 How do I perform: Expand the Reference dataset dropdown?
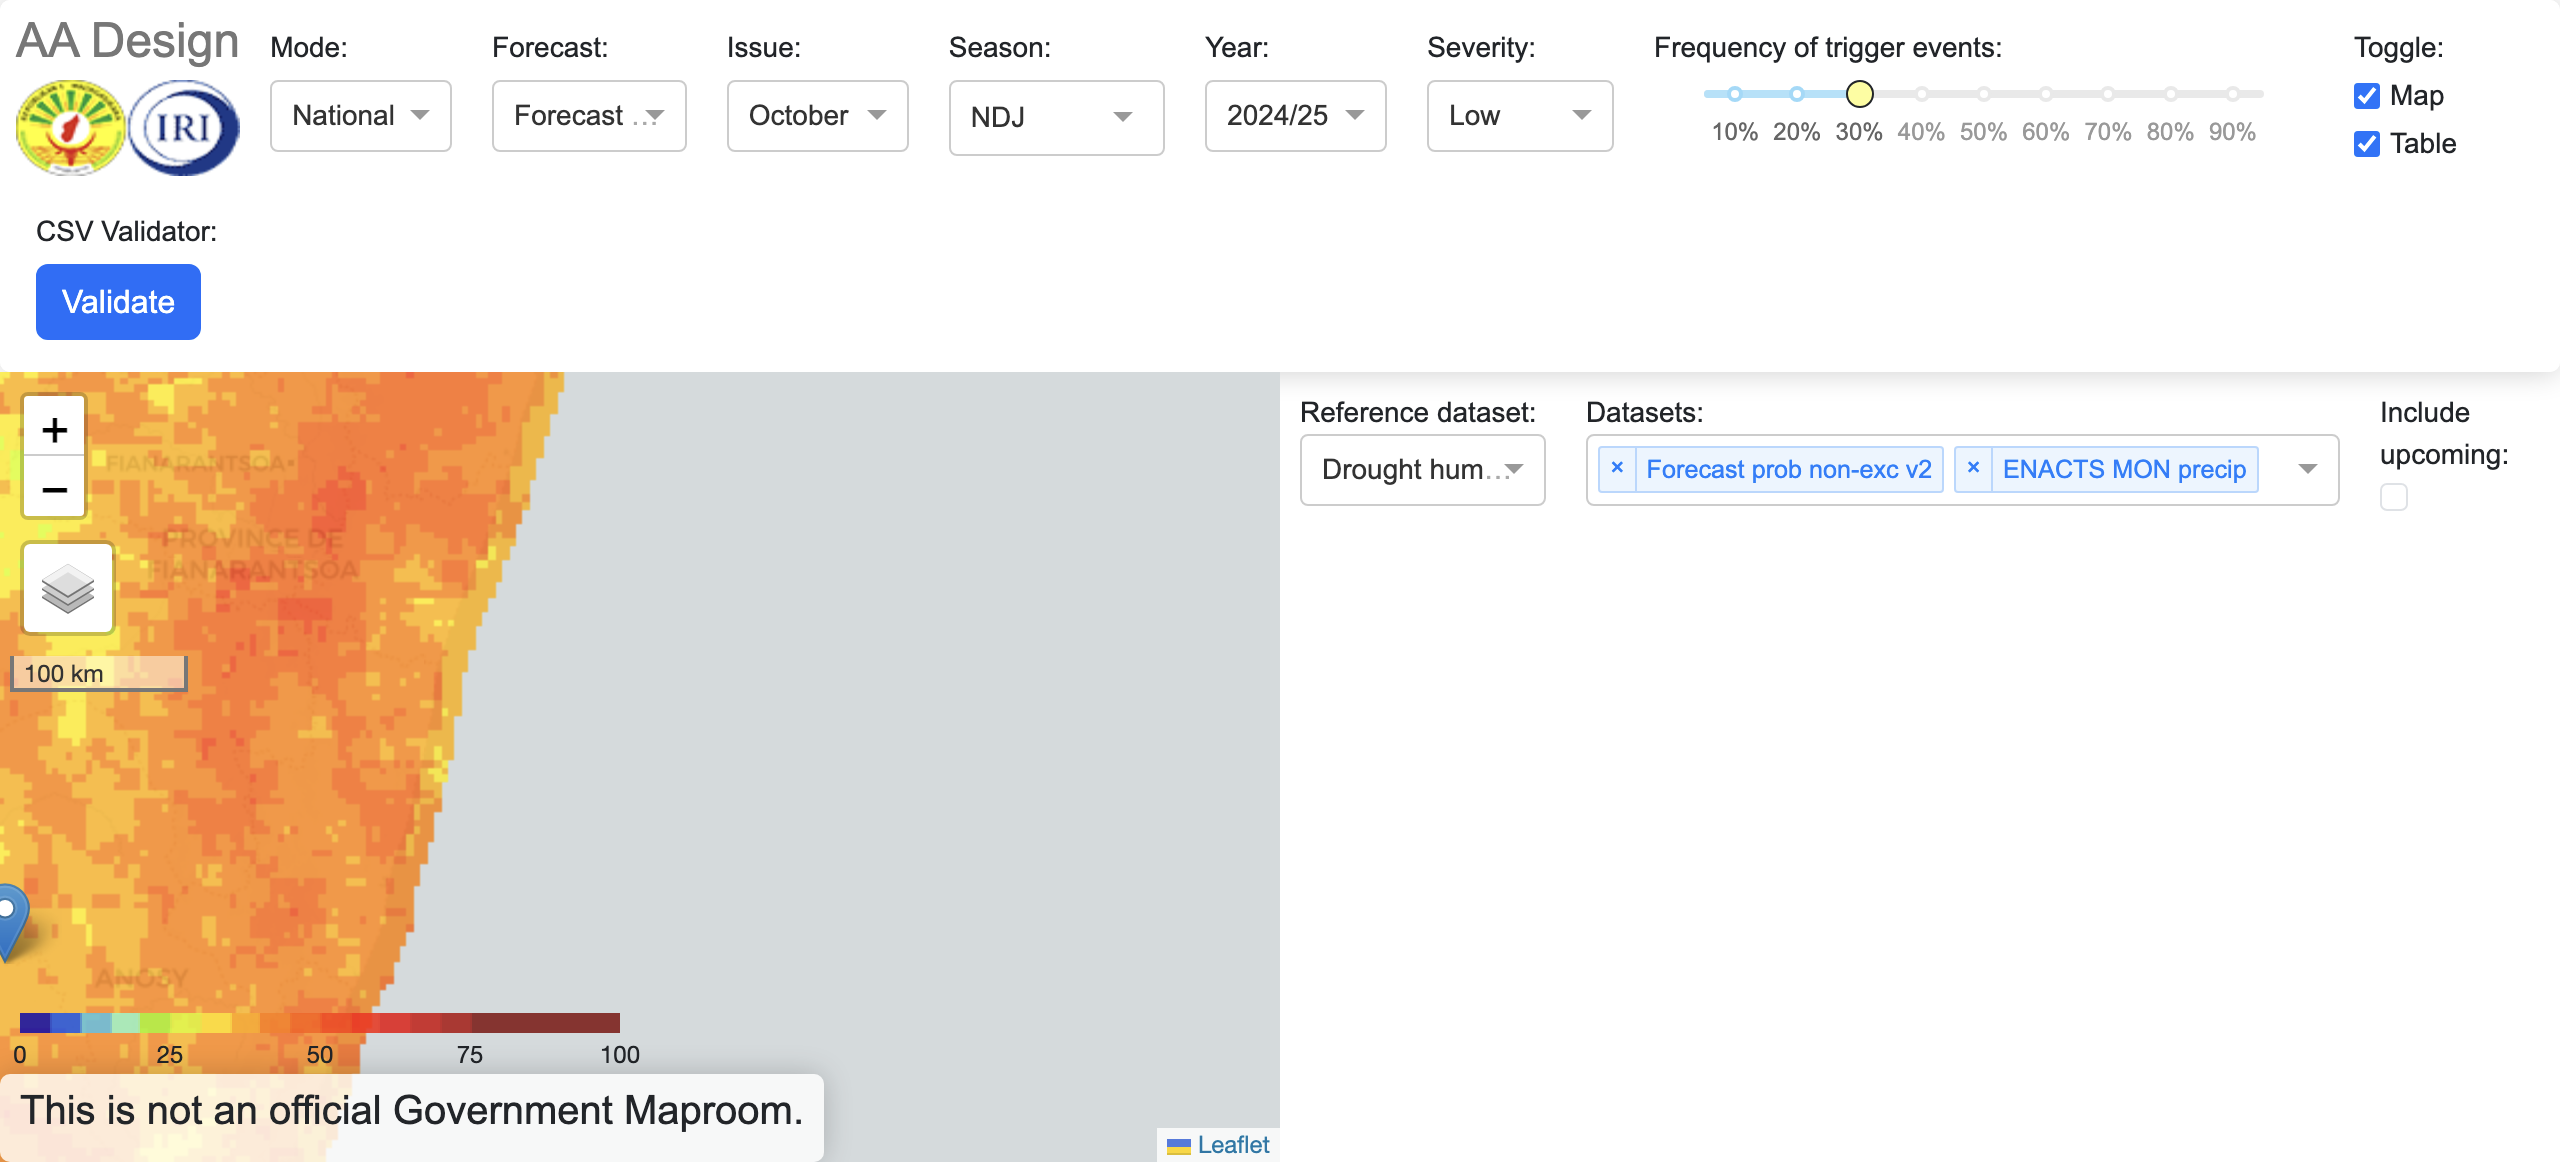(1421, 470)
